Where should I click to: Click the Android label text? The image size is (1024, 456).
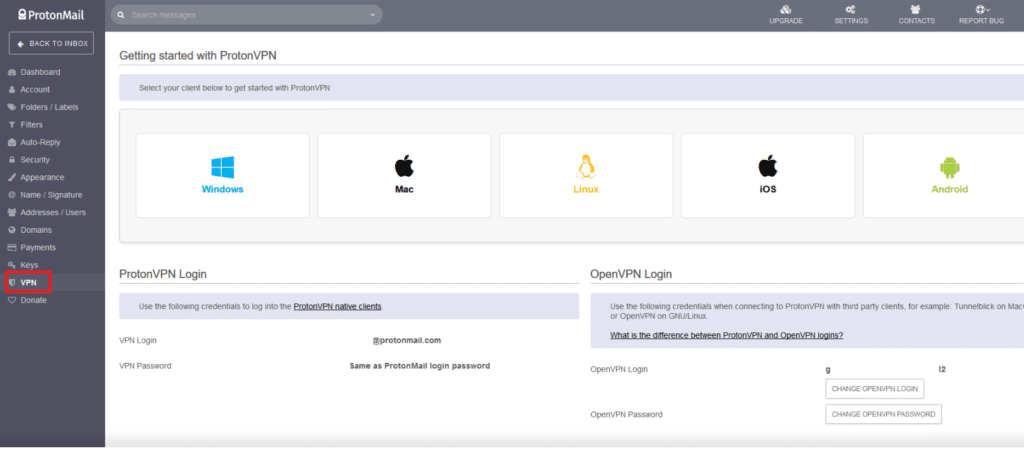[x=950, y=189]
